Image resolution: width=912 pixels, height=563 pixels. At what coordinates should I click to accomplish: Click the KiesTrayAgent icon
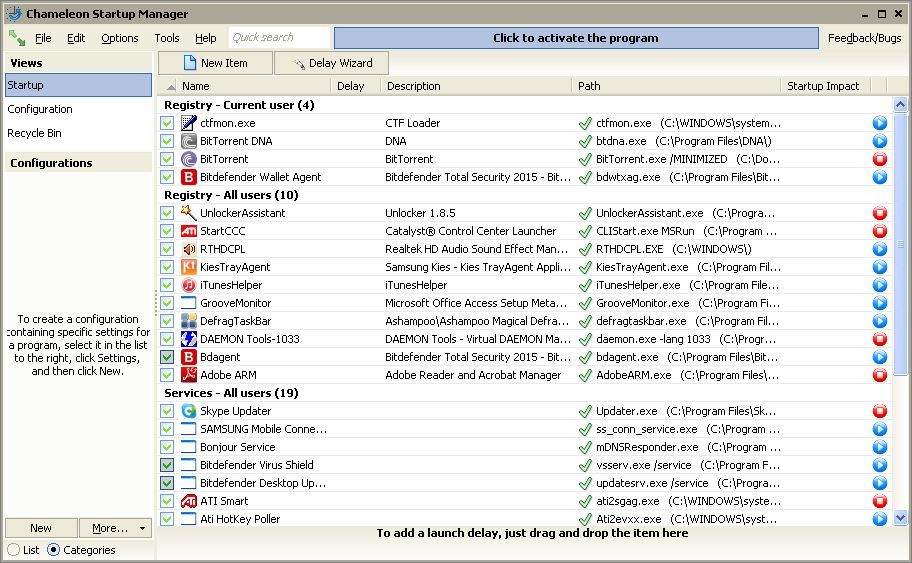pos(188,267)
